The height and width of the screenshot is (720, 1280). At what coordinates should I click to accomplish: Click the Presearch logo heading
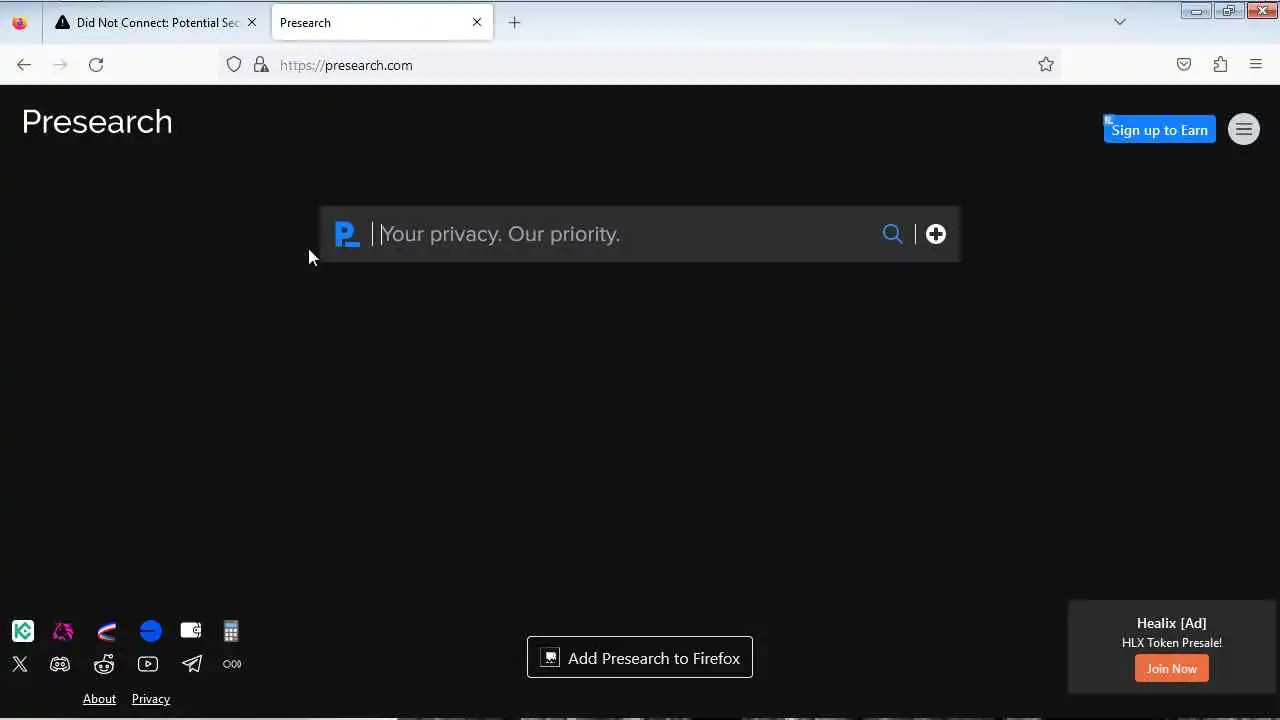97,122
